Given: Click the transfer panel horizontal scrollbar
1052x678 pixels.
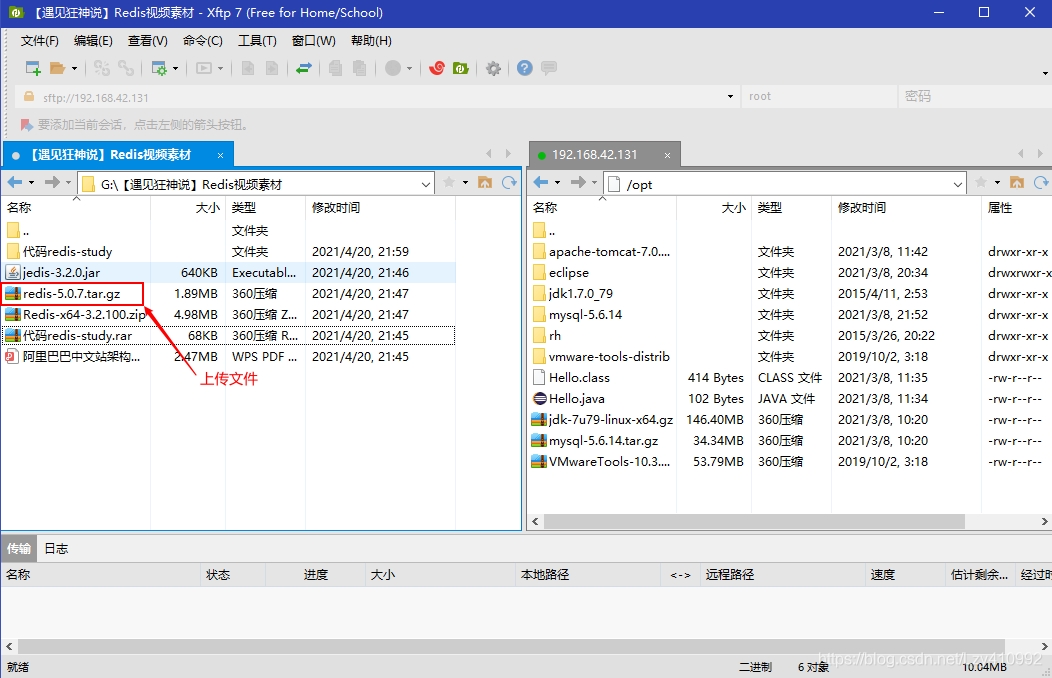Looking at the screenshot, I should [511, 646].
